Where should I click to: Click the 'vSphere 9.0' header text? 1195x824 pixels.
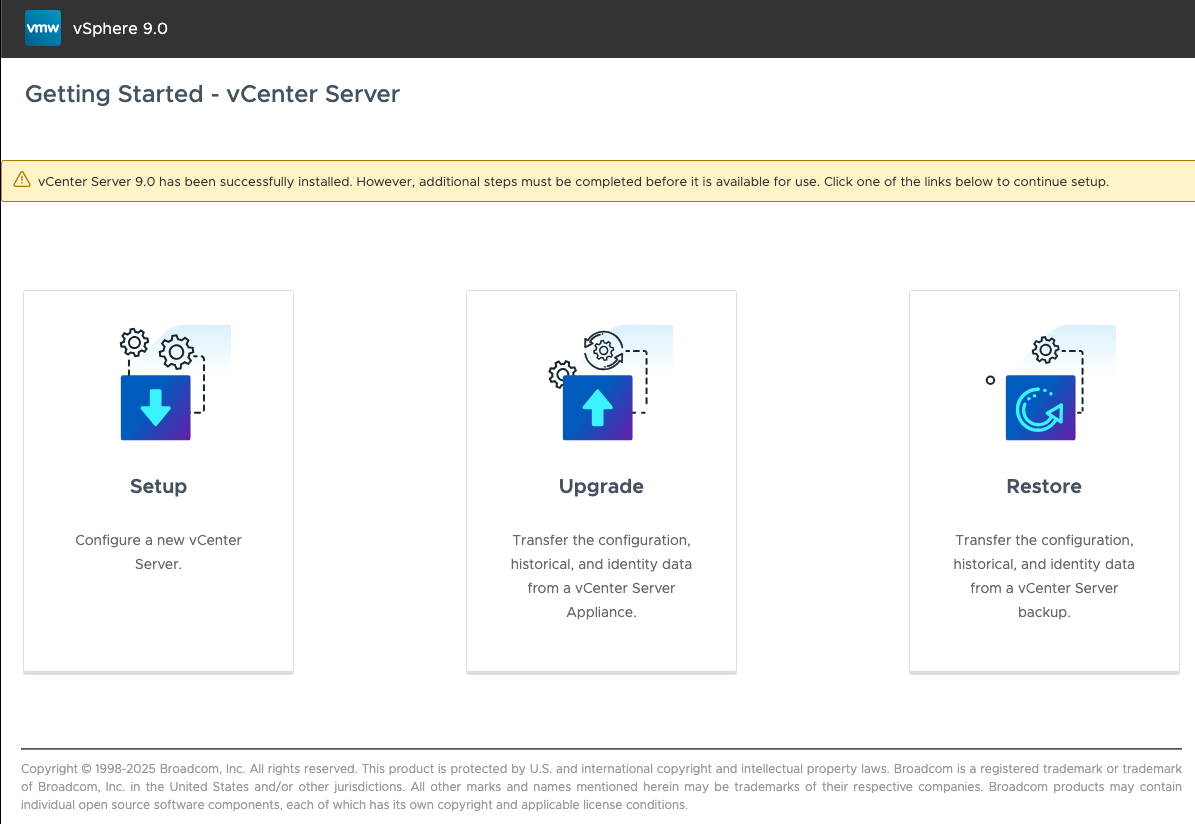tap(120, 28)
